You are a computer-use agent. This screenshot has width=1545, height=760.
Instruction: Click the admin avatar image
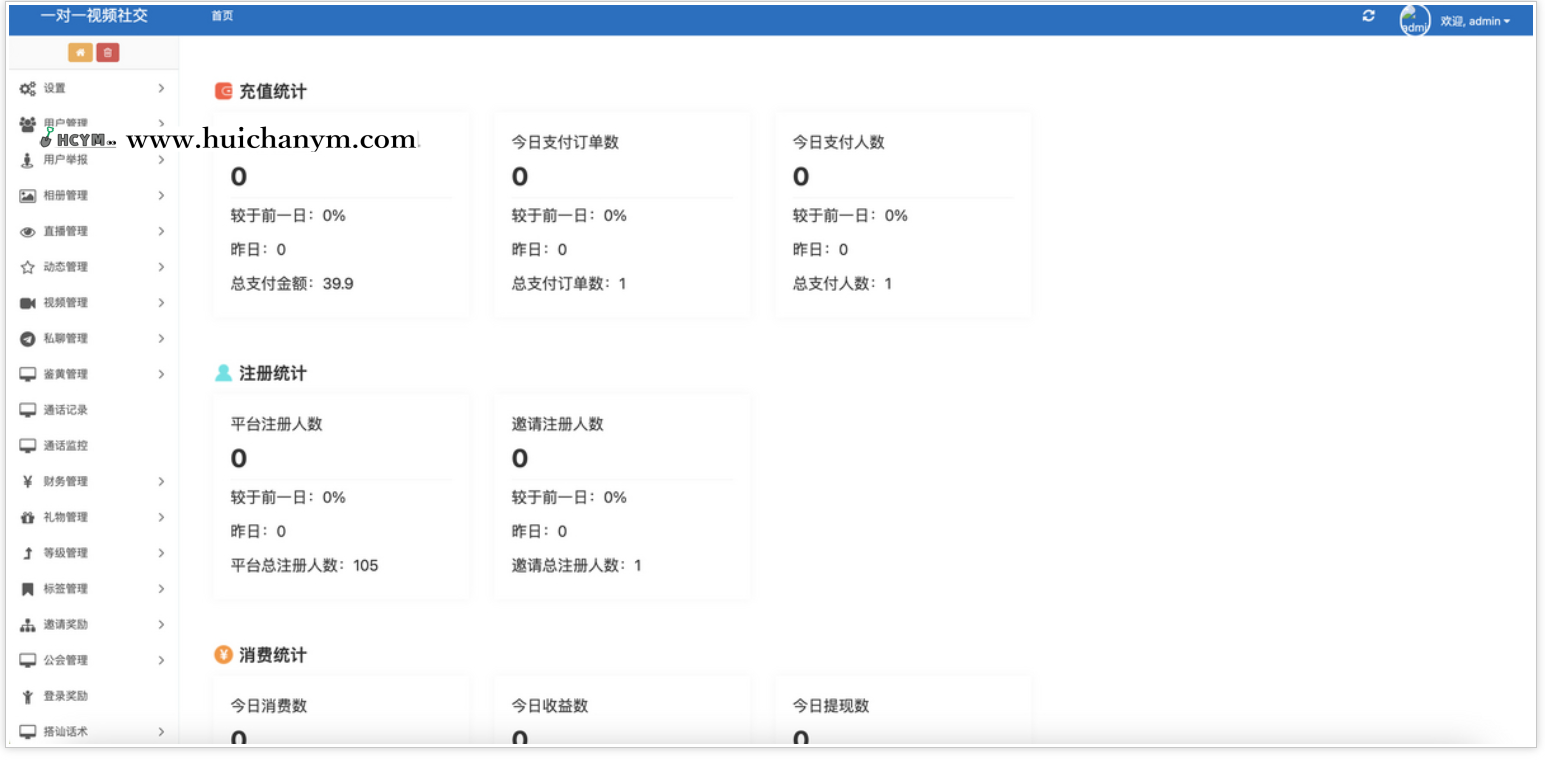[1414, 18]
